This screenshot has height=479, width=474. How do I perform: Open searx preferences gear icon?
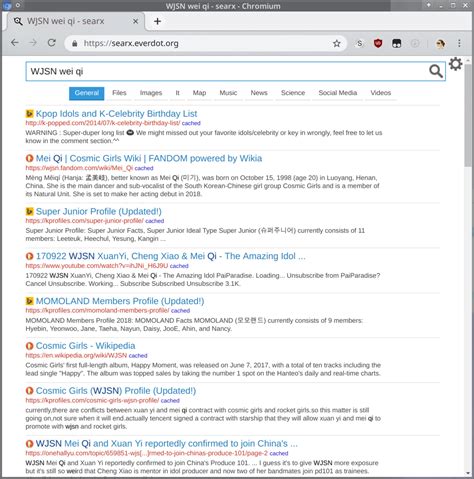(455, 64)
